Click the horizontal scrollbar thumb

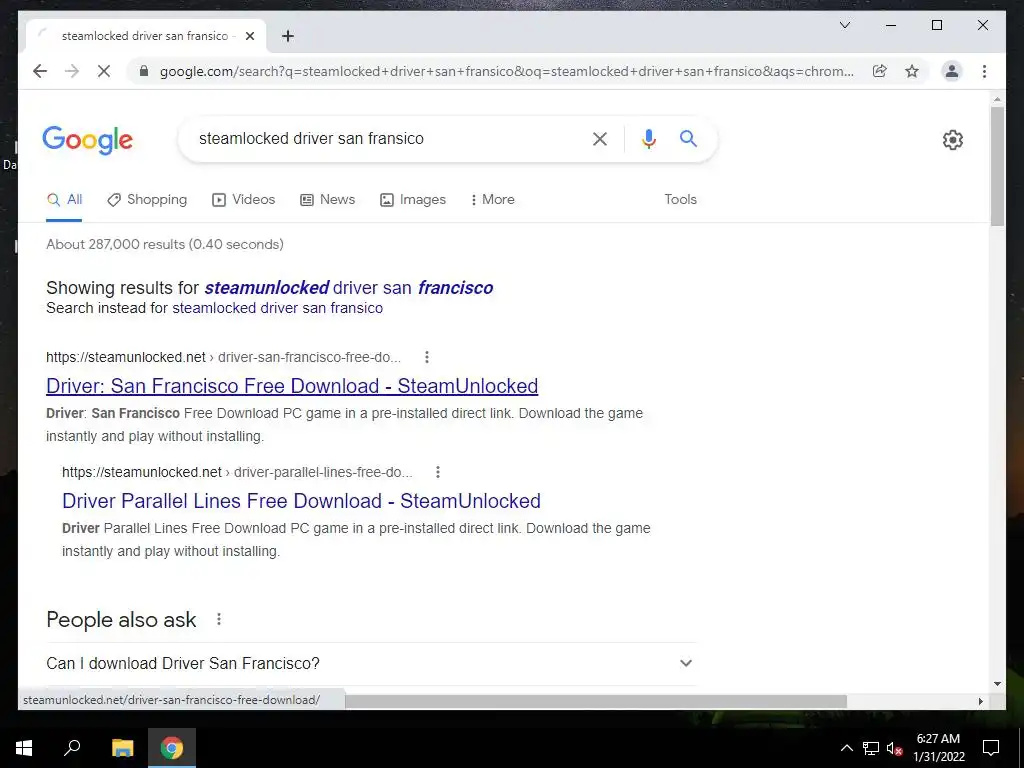tap(596, 701)
